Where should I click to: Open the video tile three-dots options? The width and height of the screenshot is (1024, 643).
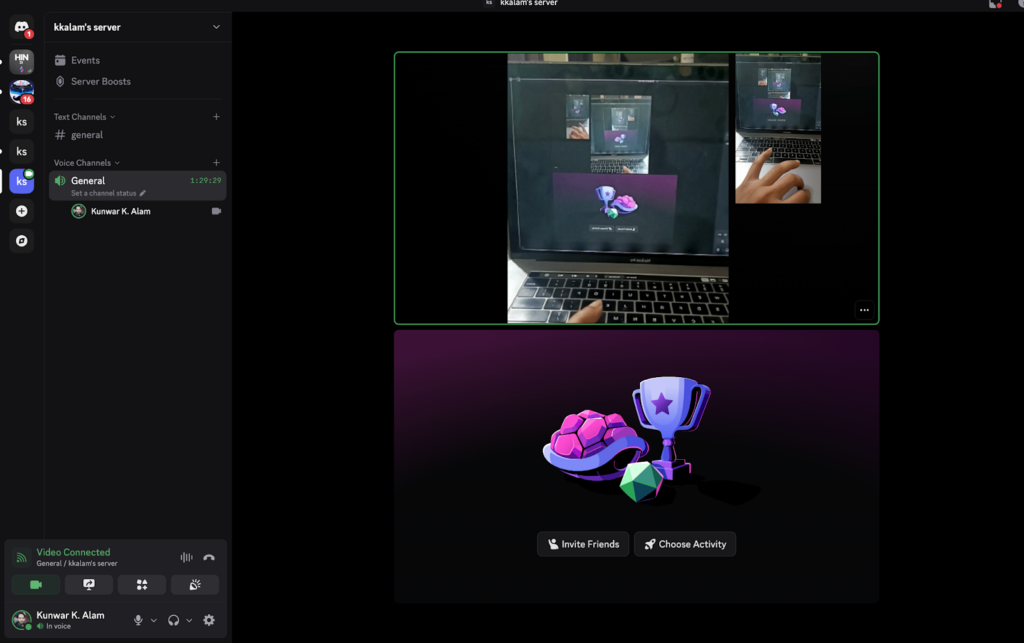(864, 310)
